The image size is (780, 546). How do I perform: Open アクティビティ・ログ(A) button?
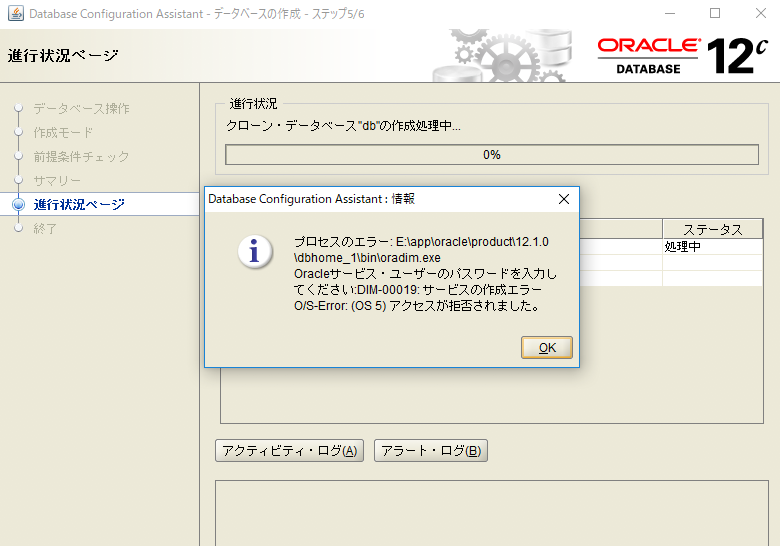[290, 451]
